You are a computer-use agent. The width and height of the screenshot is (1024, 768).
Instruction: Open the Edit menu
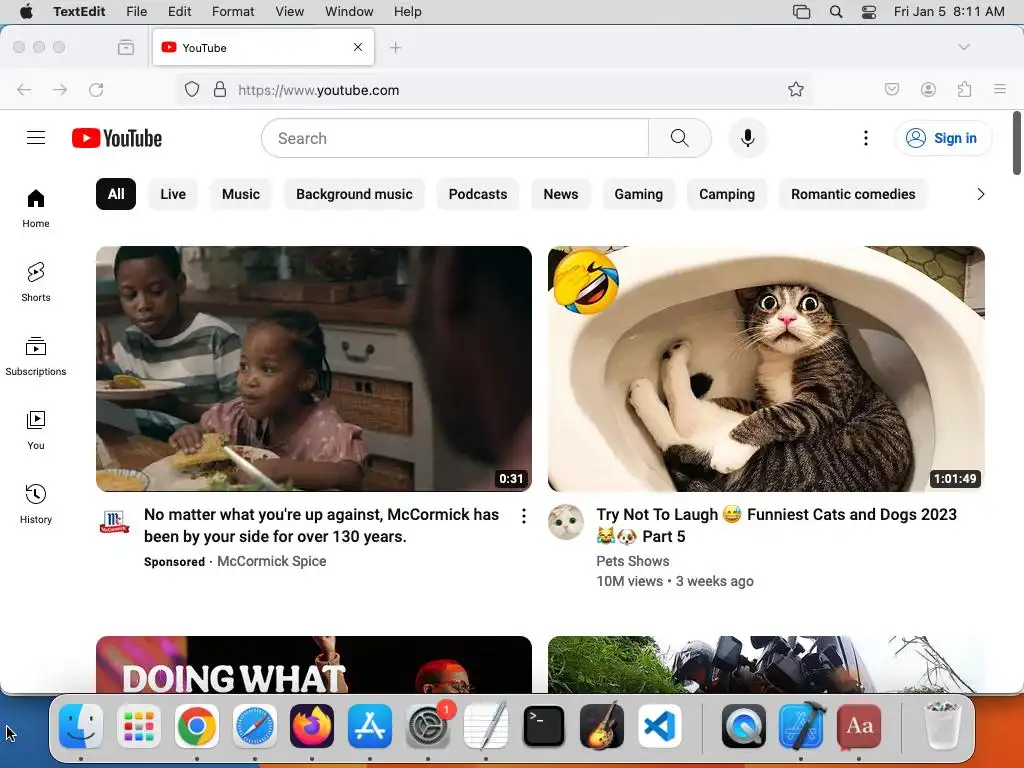click(180, 12)
